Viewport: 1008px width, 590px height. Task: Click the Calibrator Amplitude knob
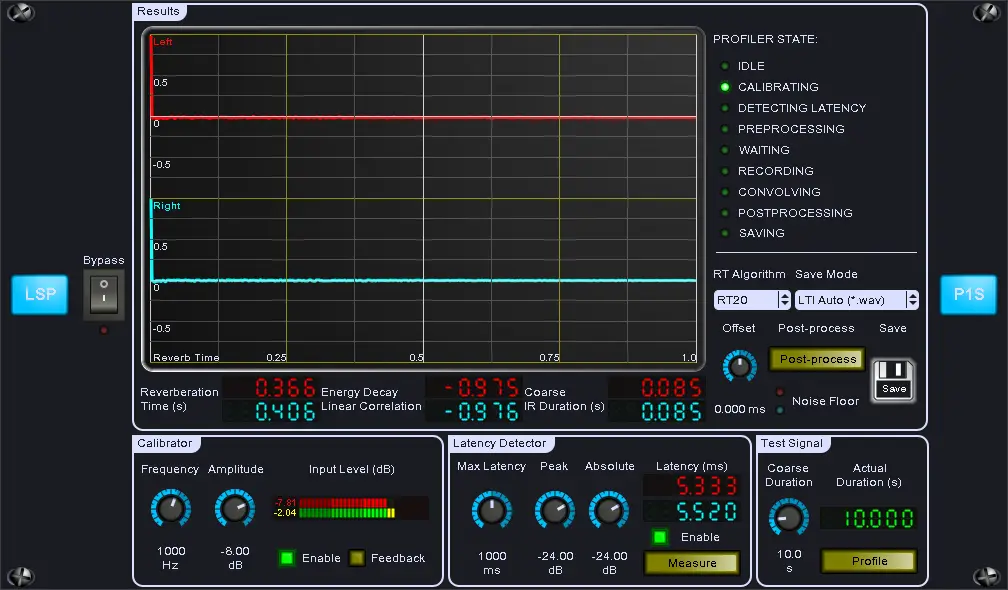click(x=235, y=509)
